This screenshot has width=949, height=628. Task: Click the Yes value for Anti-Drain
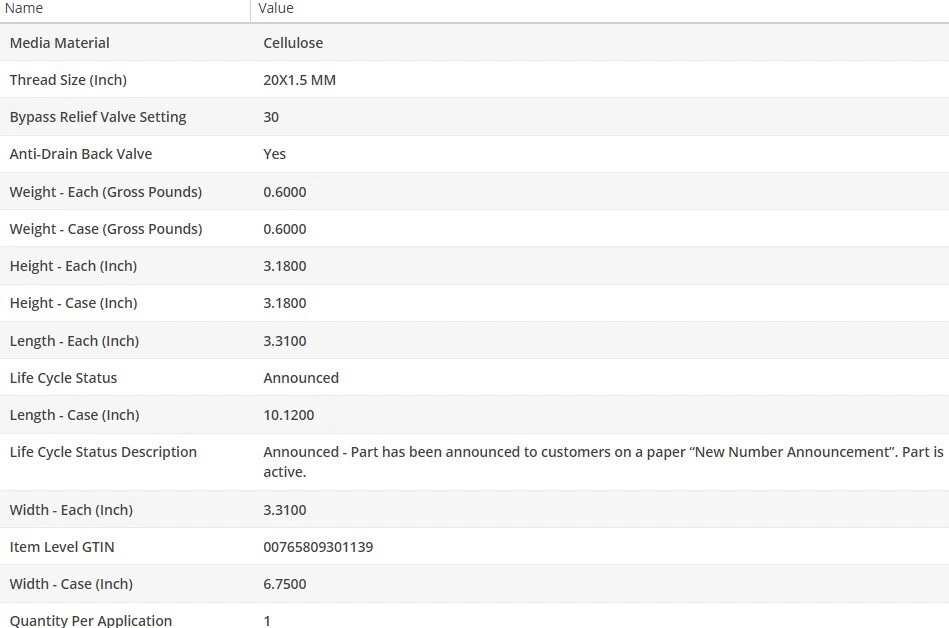275,154
